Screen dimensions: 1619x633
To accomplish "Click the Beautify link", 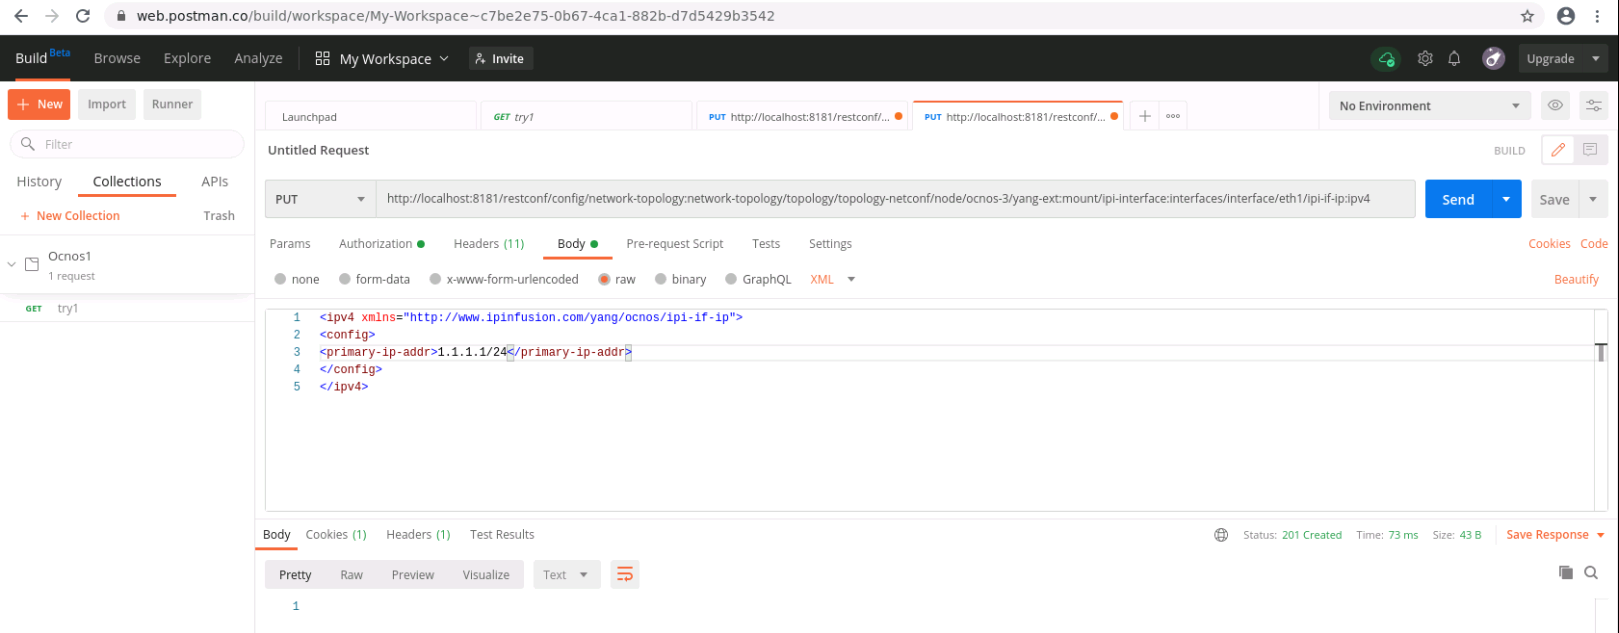I will point(1576,280).
